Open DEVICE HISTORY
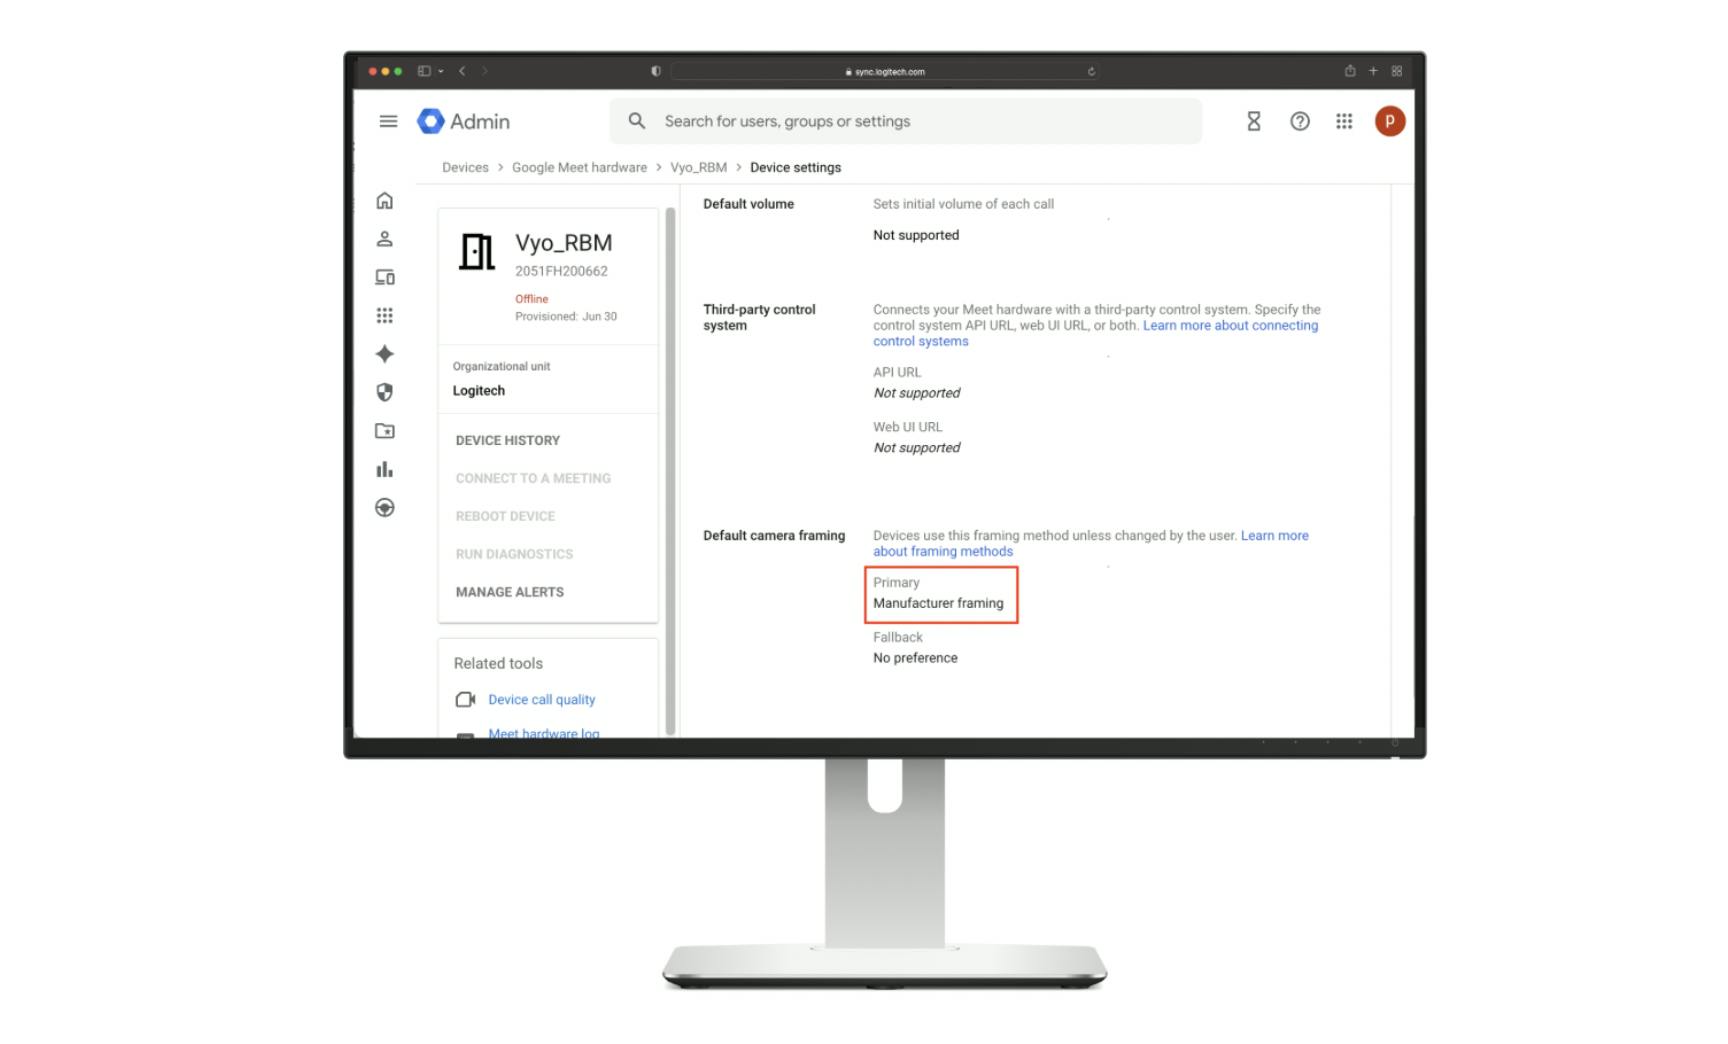This screenshot has height=1044, width=1728. click(508, 440)
